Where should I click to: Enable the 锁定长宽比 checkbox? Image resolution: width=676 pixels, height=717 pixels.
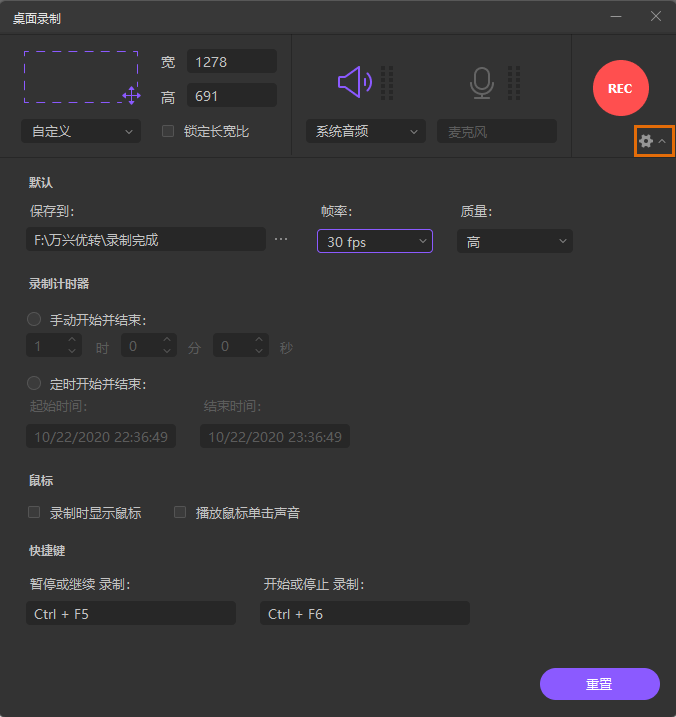[x=168, y=131]
